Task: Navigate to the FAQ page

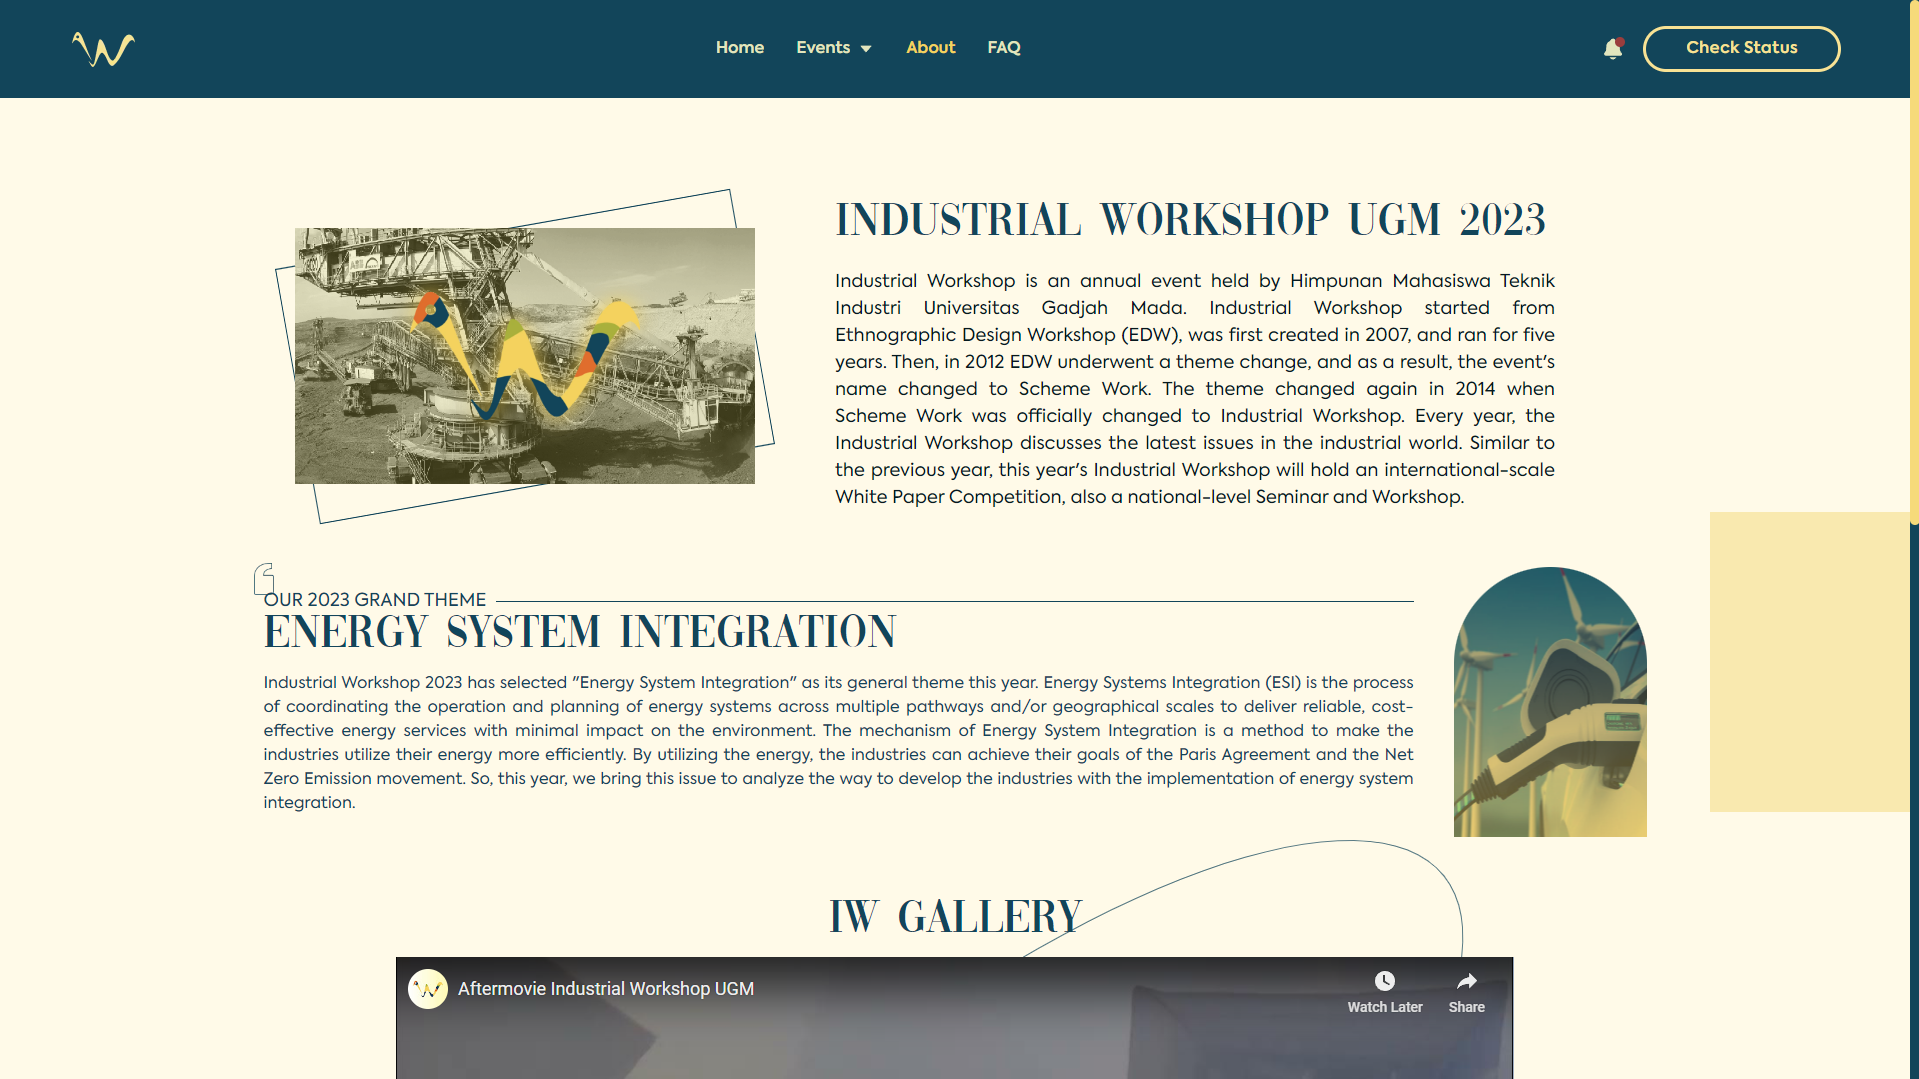Action: point(1003,48)
